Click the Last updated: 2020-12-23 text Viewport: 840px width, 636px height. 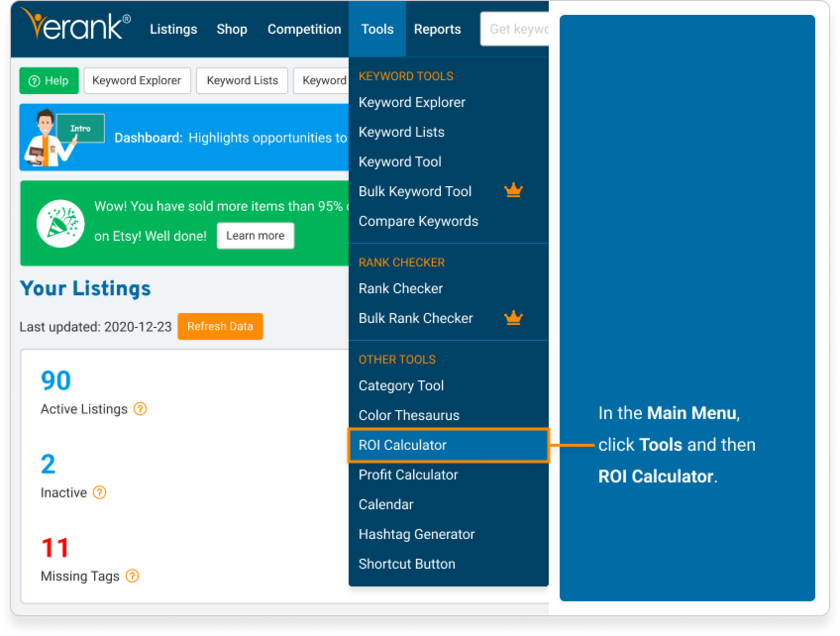95,327
